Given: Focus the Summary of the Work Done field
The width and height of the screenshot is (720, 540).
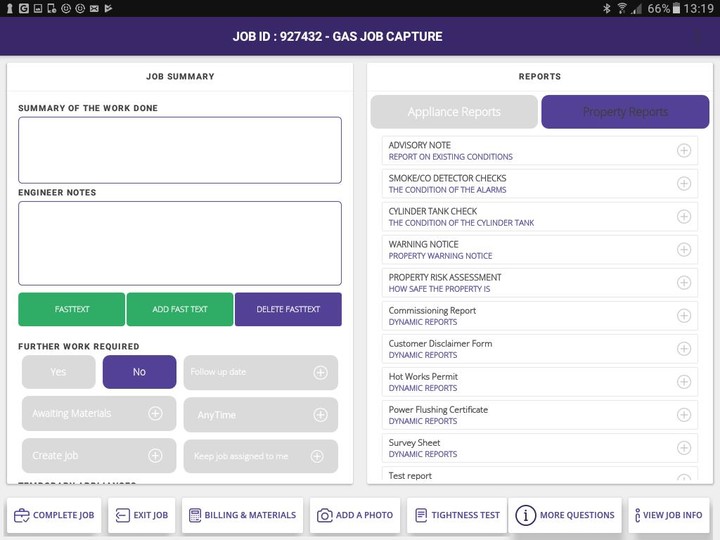Looking at the screenshot, I should [x=180, y=150].
